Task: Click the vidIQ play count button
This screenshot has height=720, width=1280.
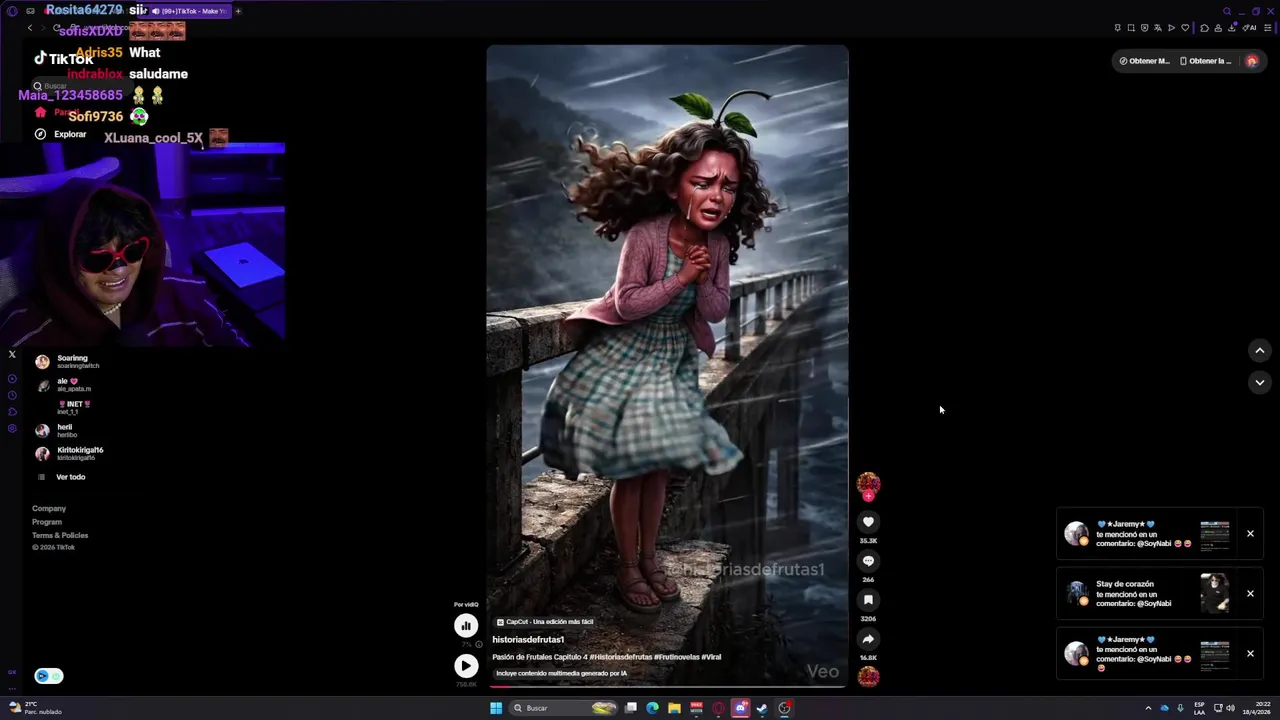Action: [x=466, y=666]
